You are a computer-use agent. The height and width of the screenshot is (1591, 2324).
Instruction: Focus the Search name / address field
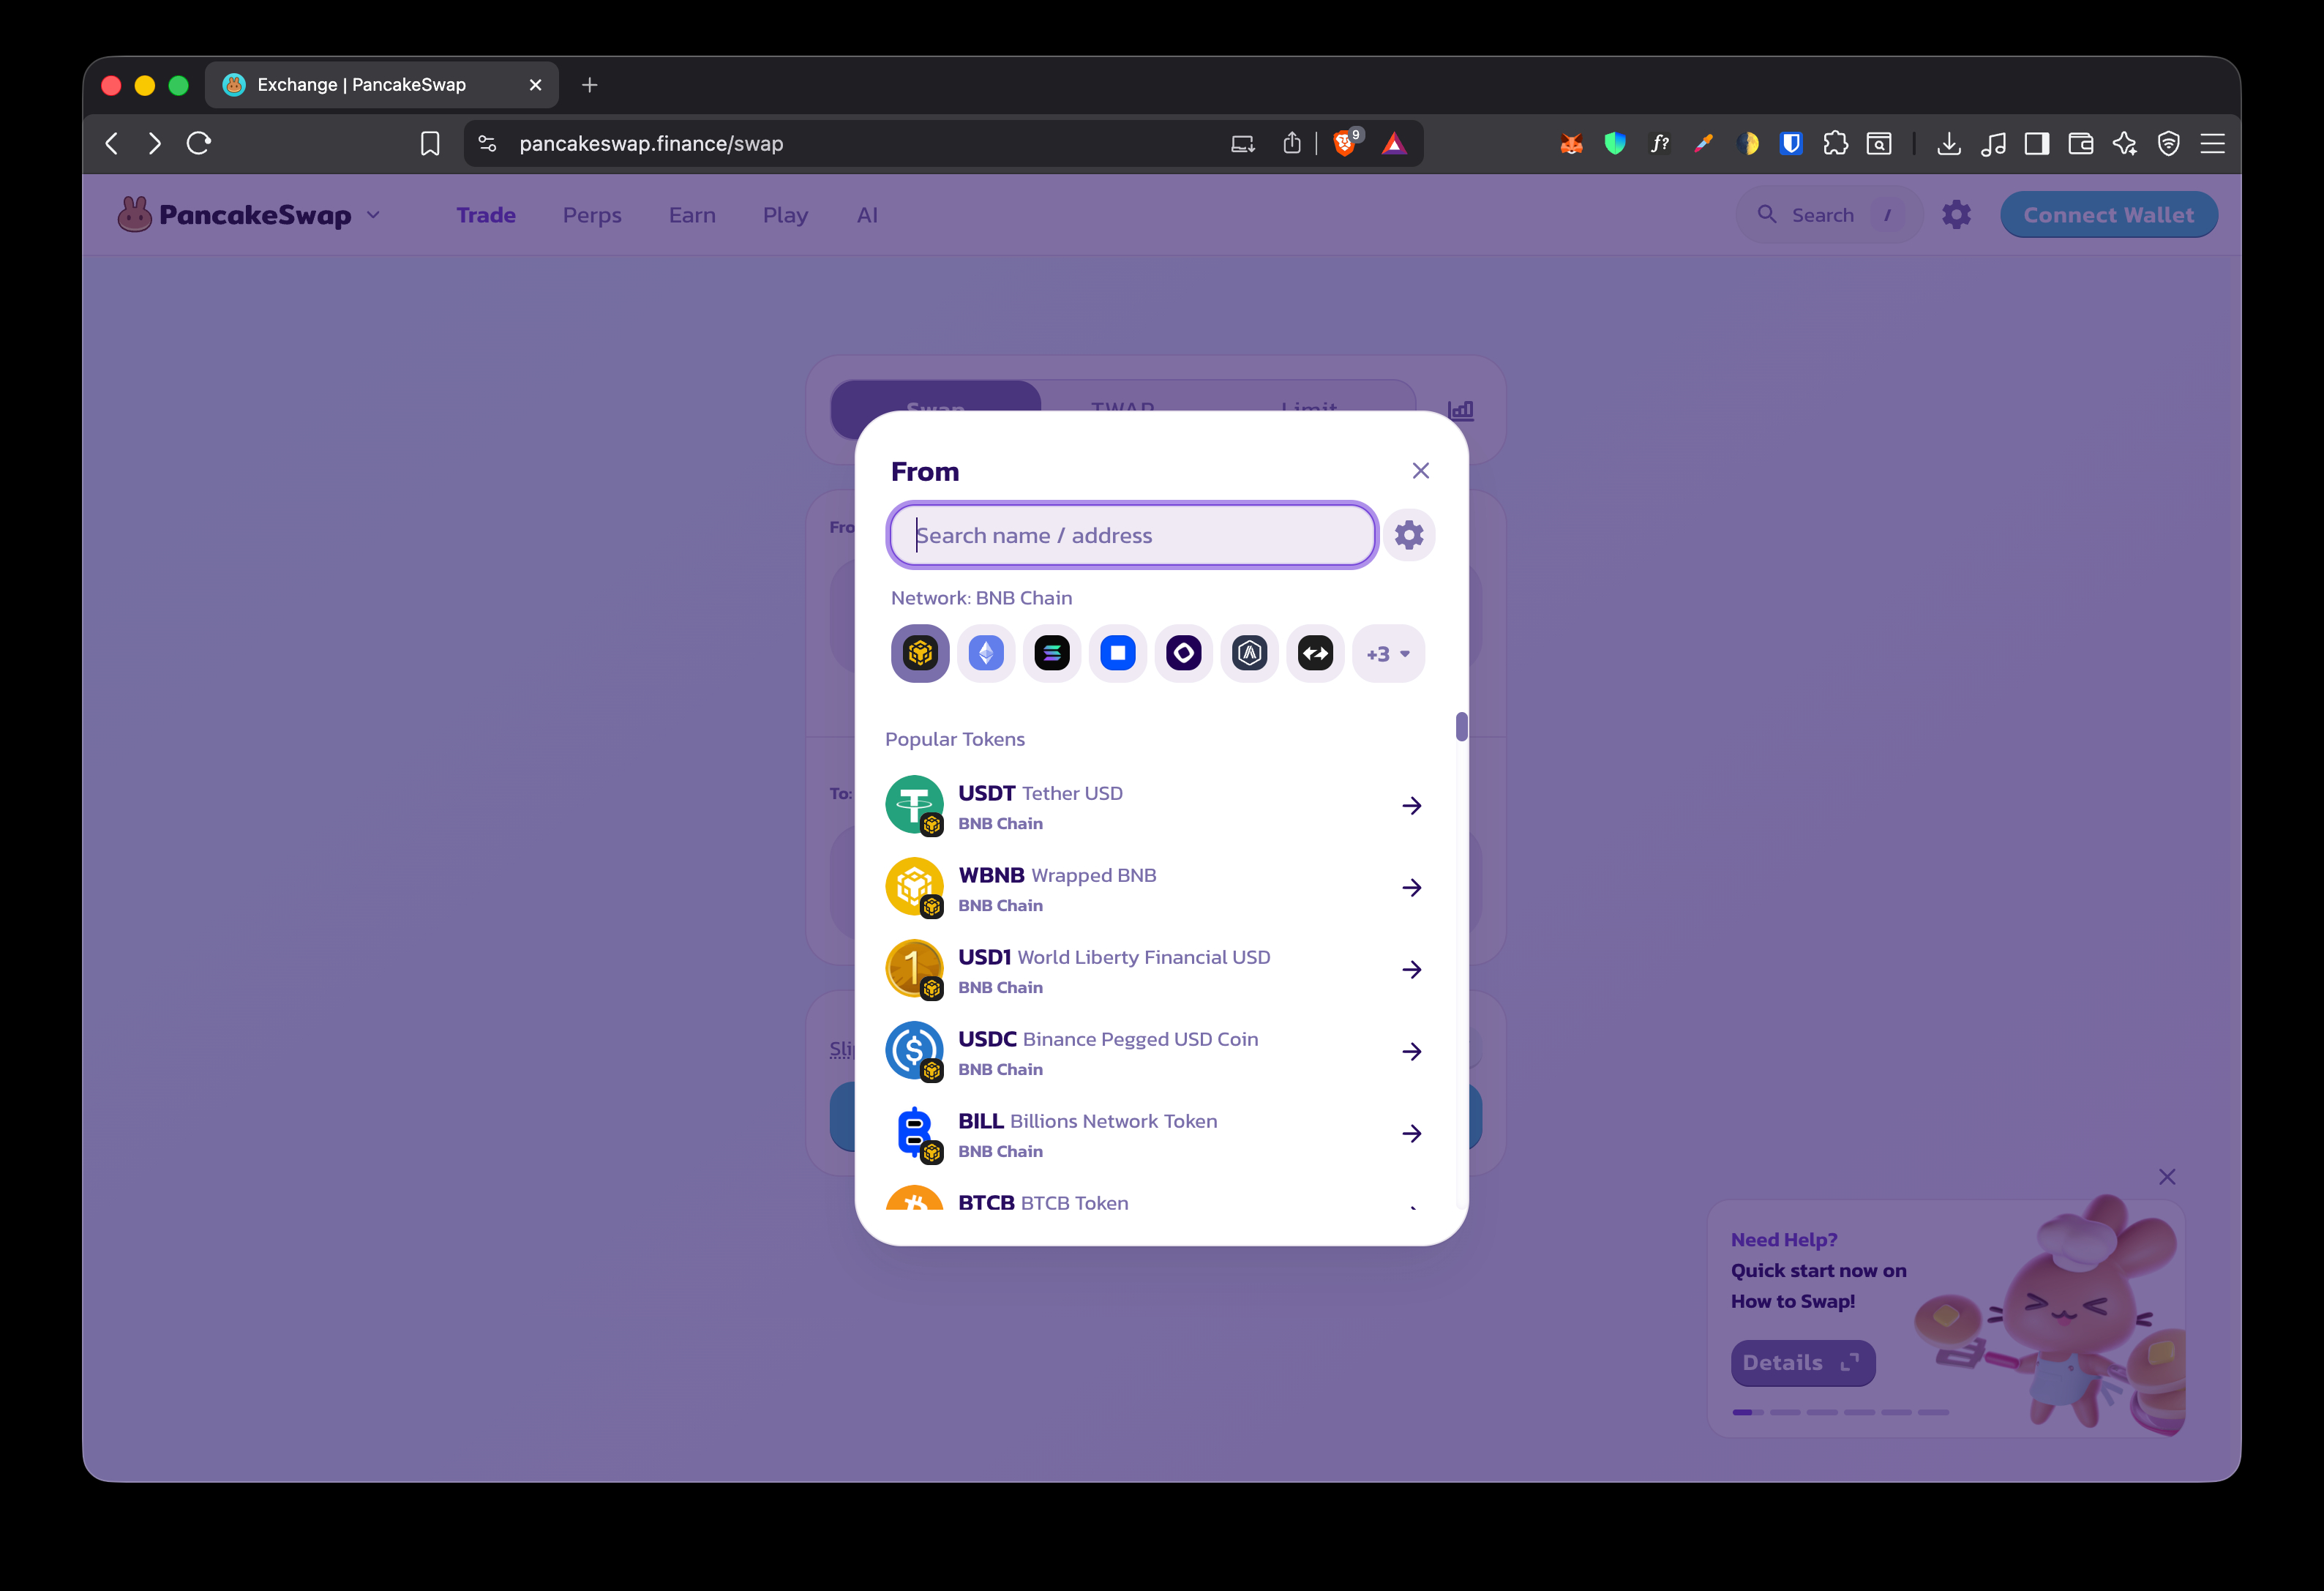coord(1132,535)
